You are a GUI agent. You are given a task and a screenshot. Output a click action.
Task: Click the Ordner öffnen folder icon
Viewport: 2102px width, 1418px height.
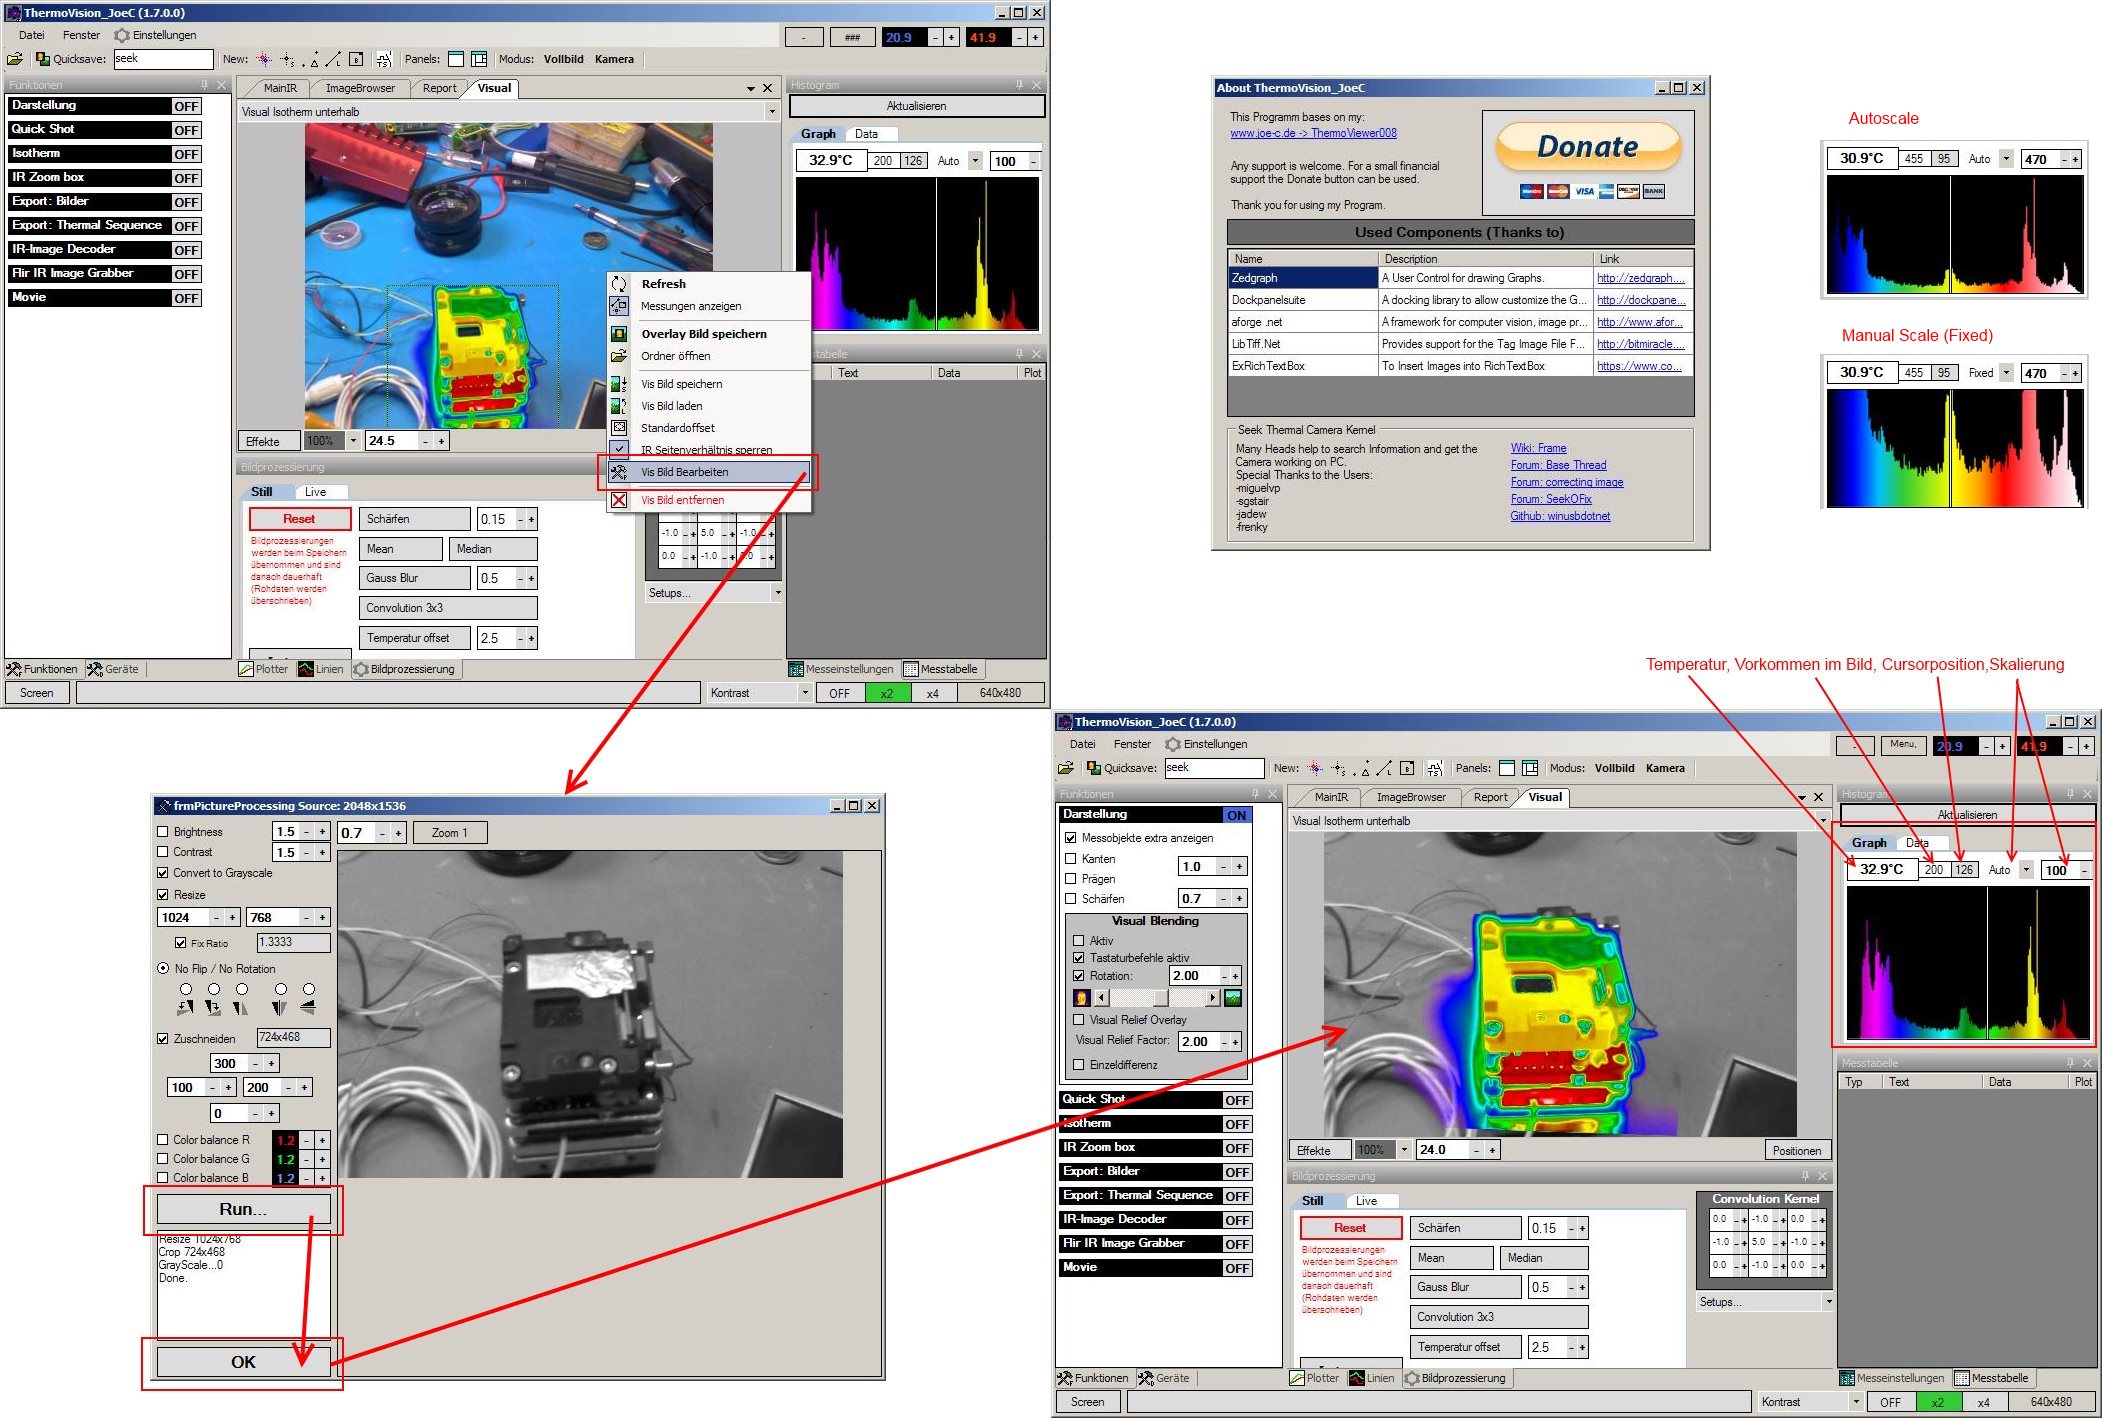tap(619, 356)
